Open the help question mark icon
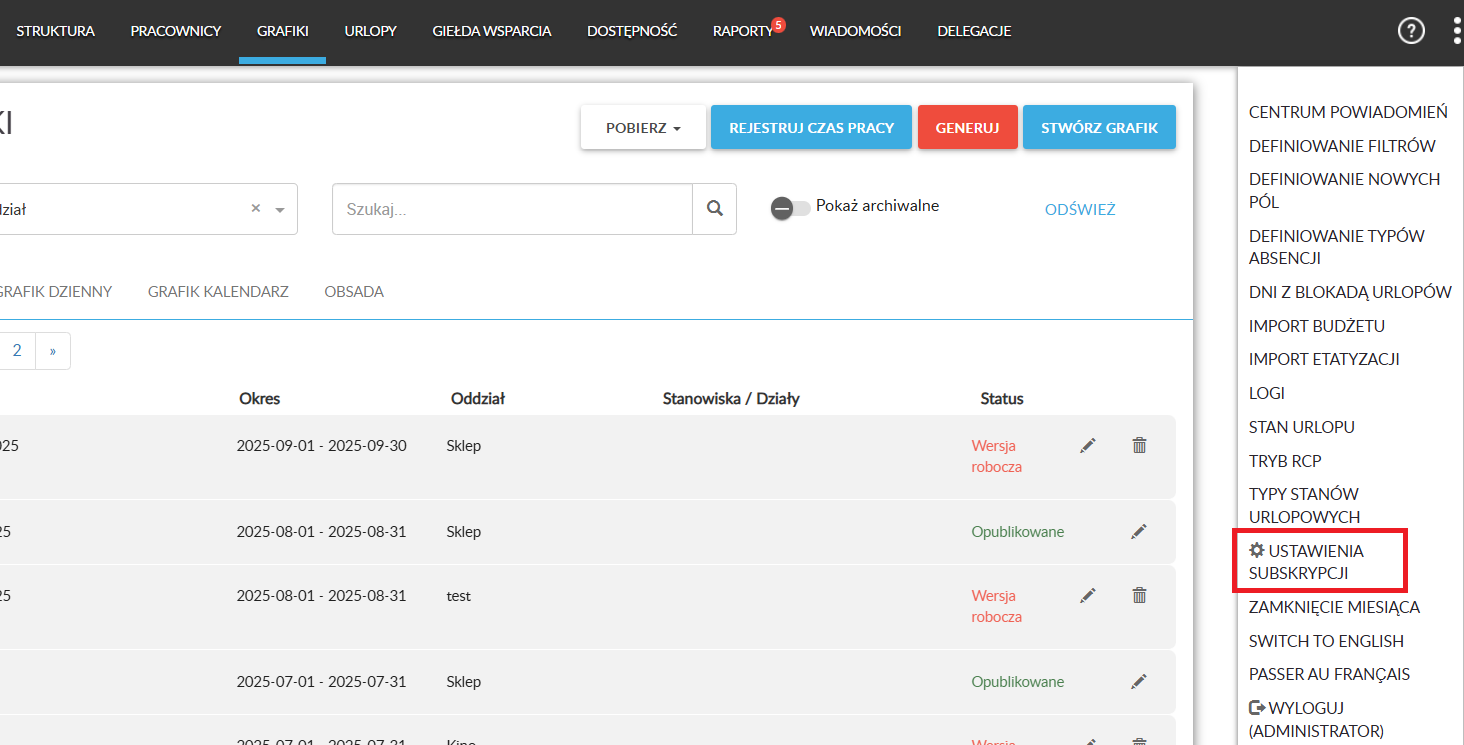The height and width of the screenshot is (745, 1464). pos(1411,31)
